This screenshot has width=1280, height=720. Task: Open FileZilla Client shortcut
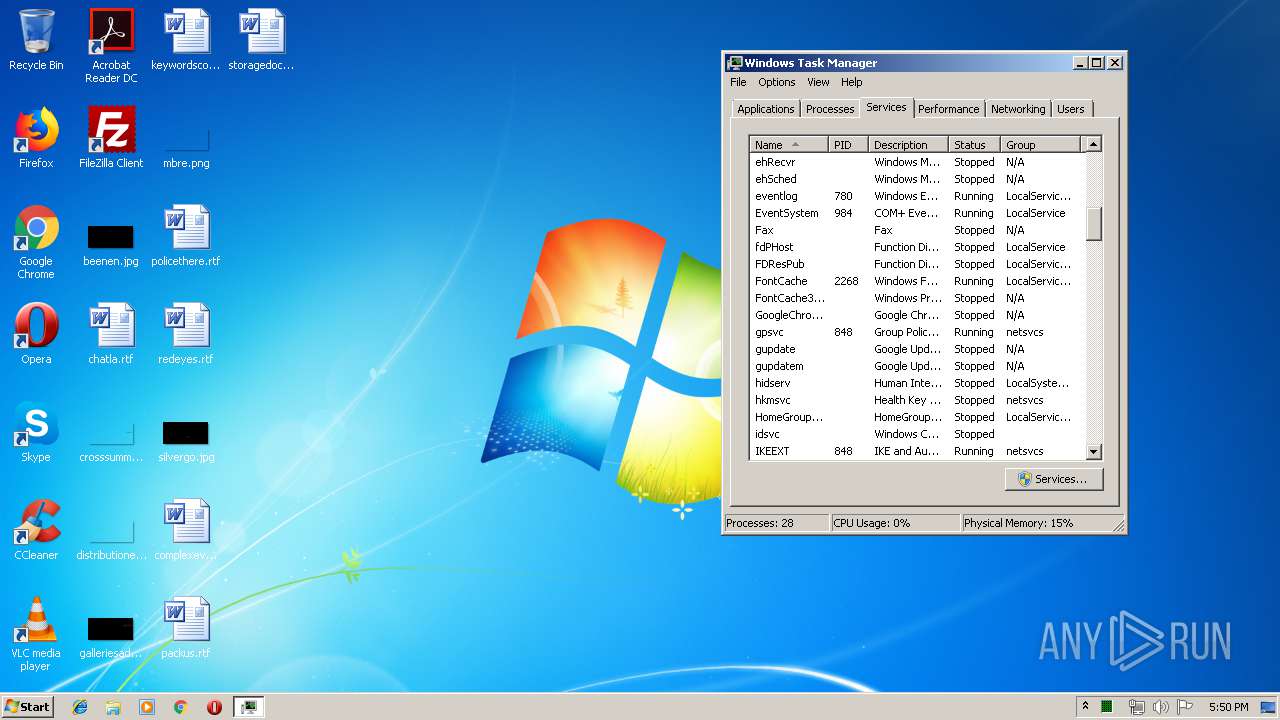click(111, 138)
